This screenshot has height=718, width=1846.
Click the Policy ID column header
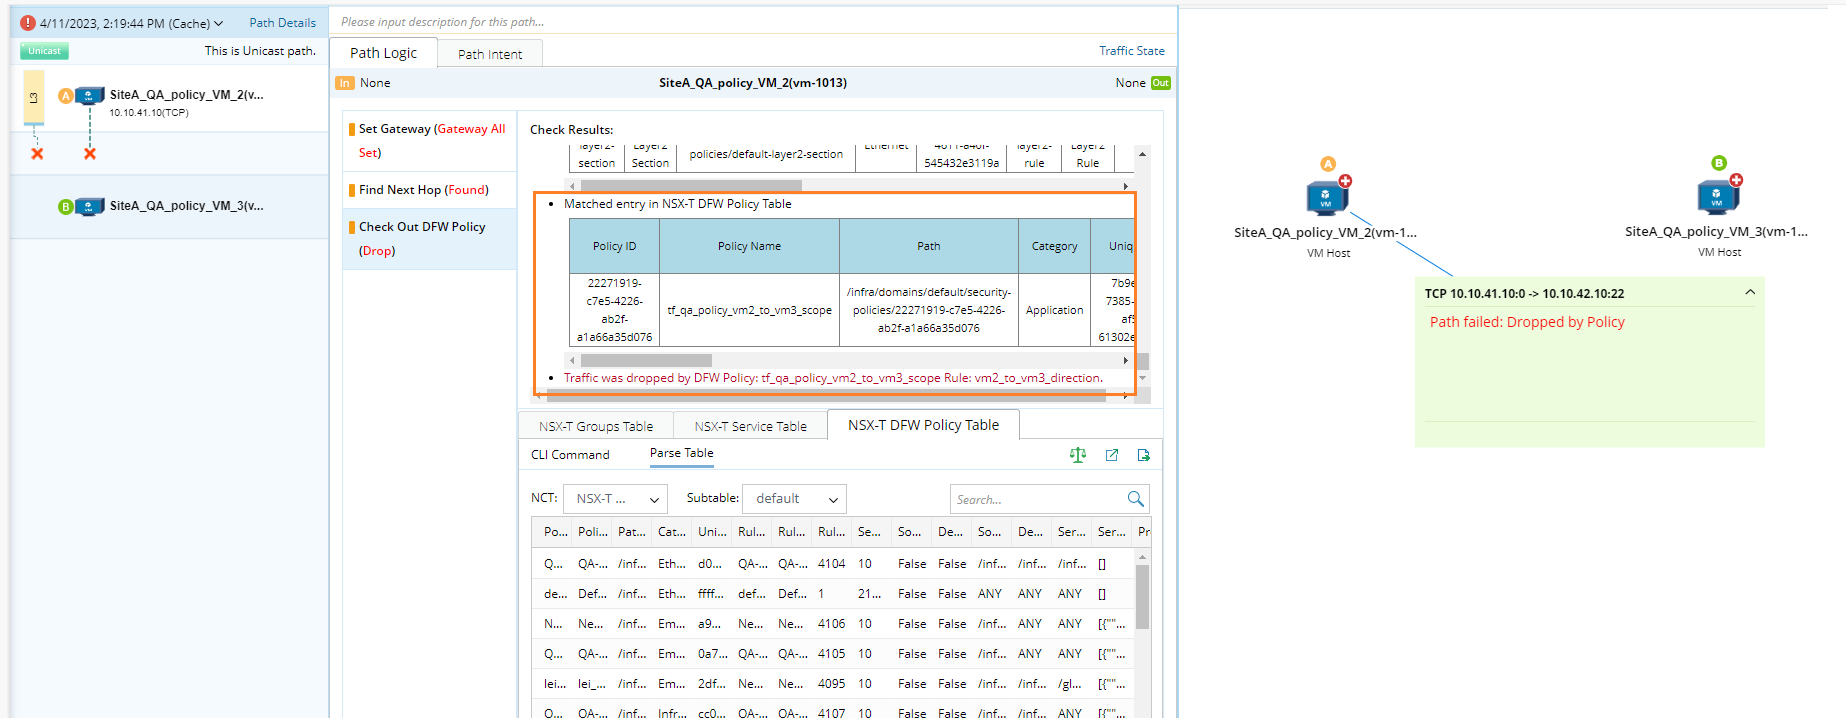[614, 246]
